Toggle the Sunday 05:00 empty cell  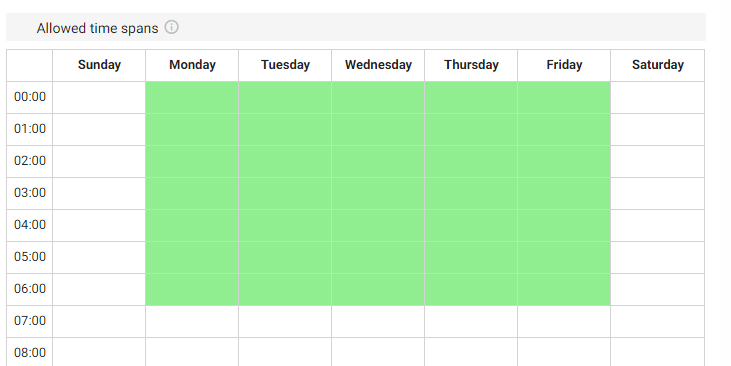(99, 257)
